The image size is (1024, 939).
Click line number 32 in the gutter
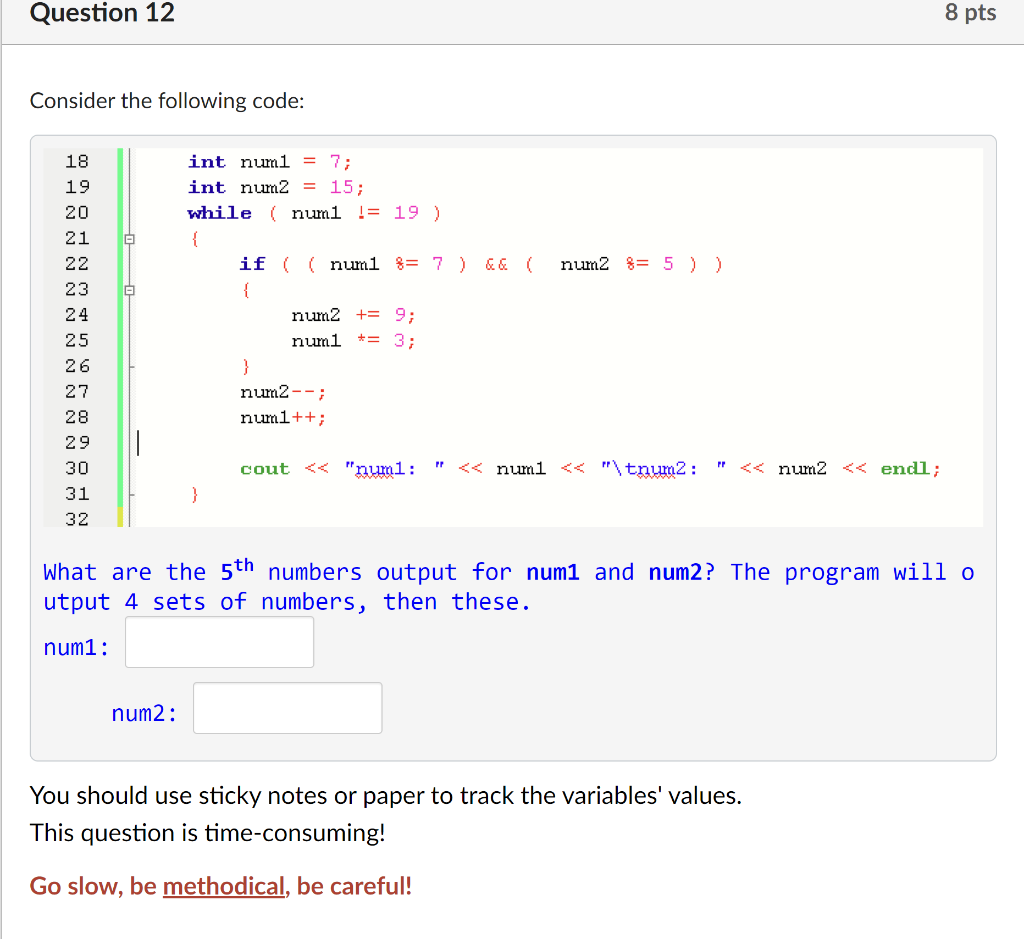78,518
